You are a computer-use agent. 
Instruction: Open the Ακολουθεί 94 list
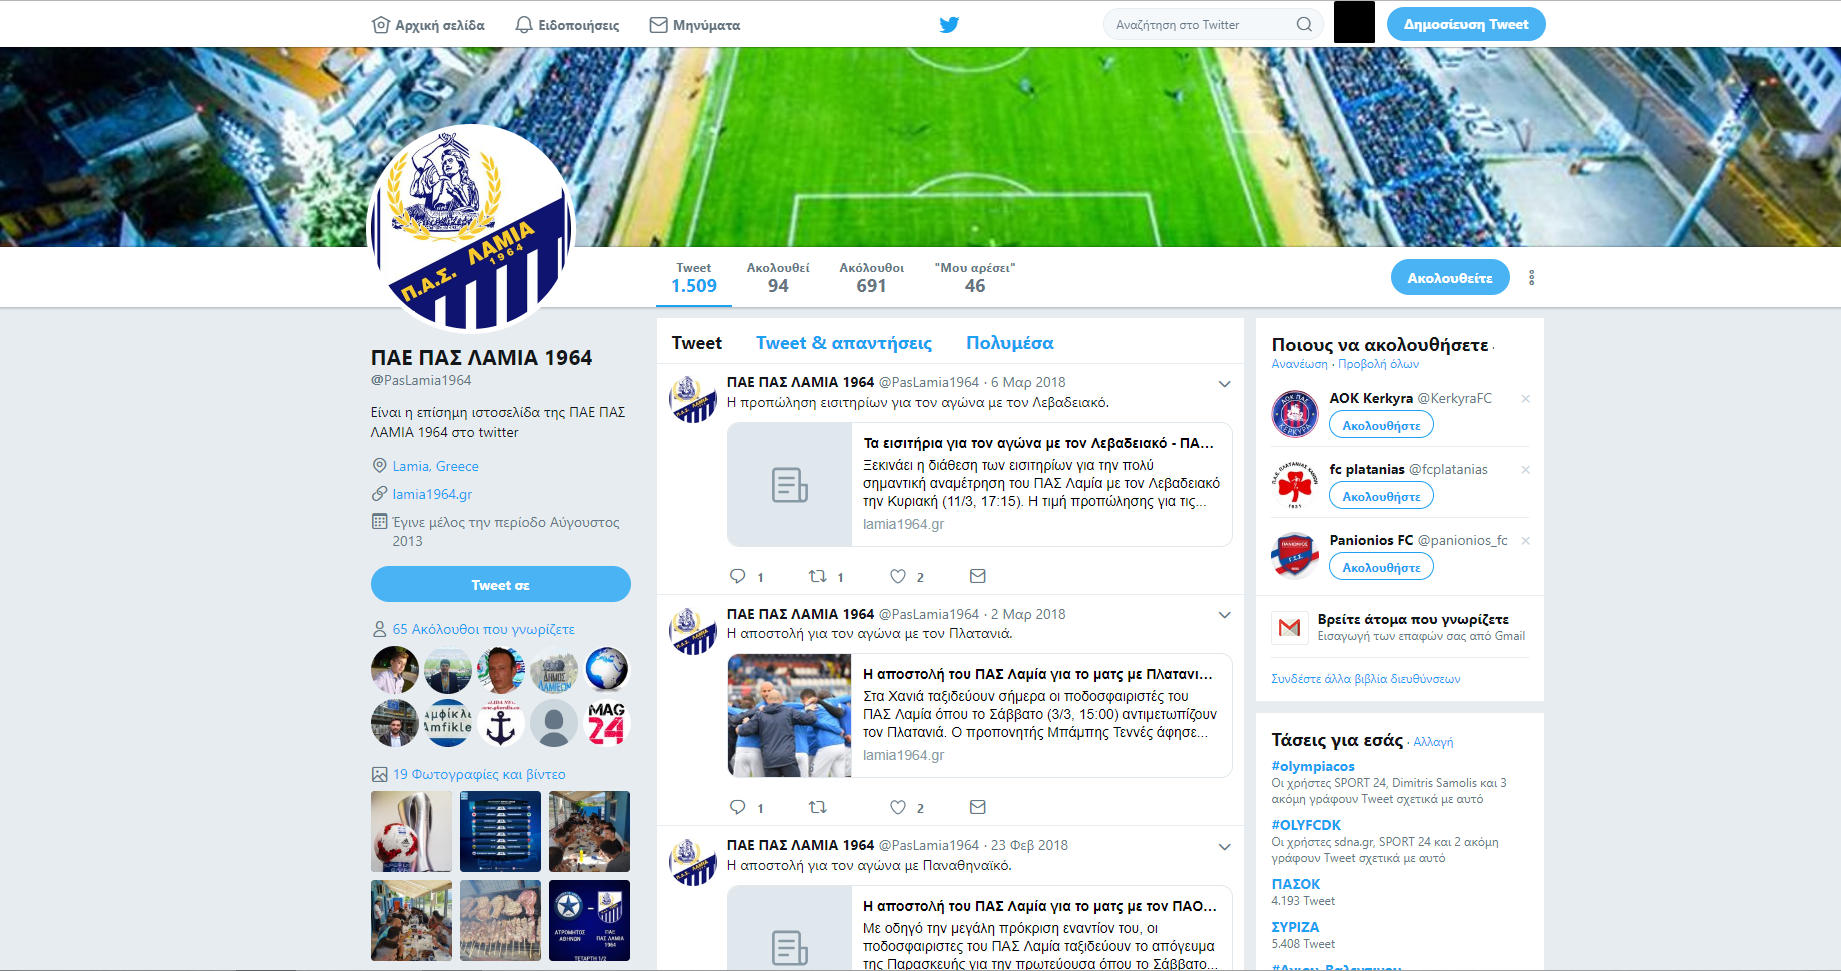[x=778, y=279]
